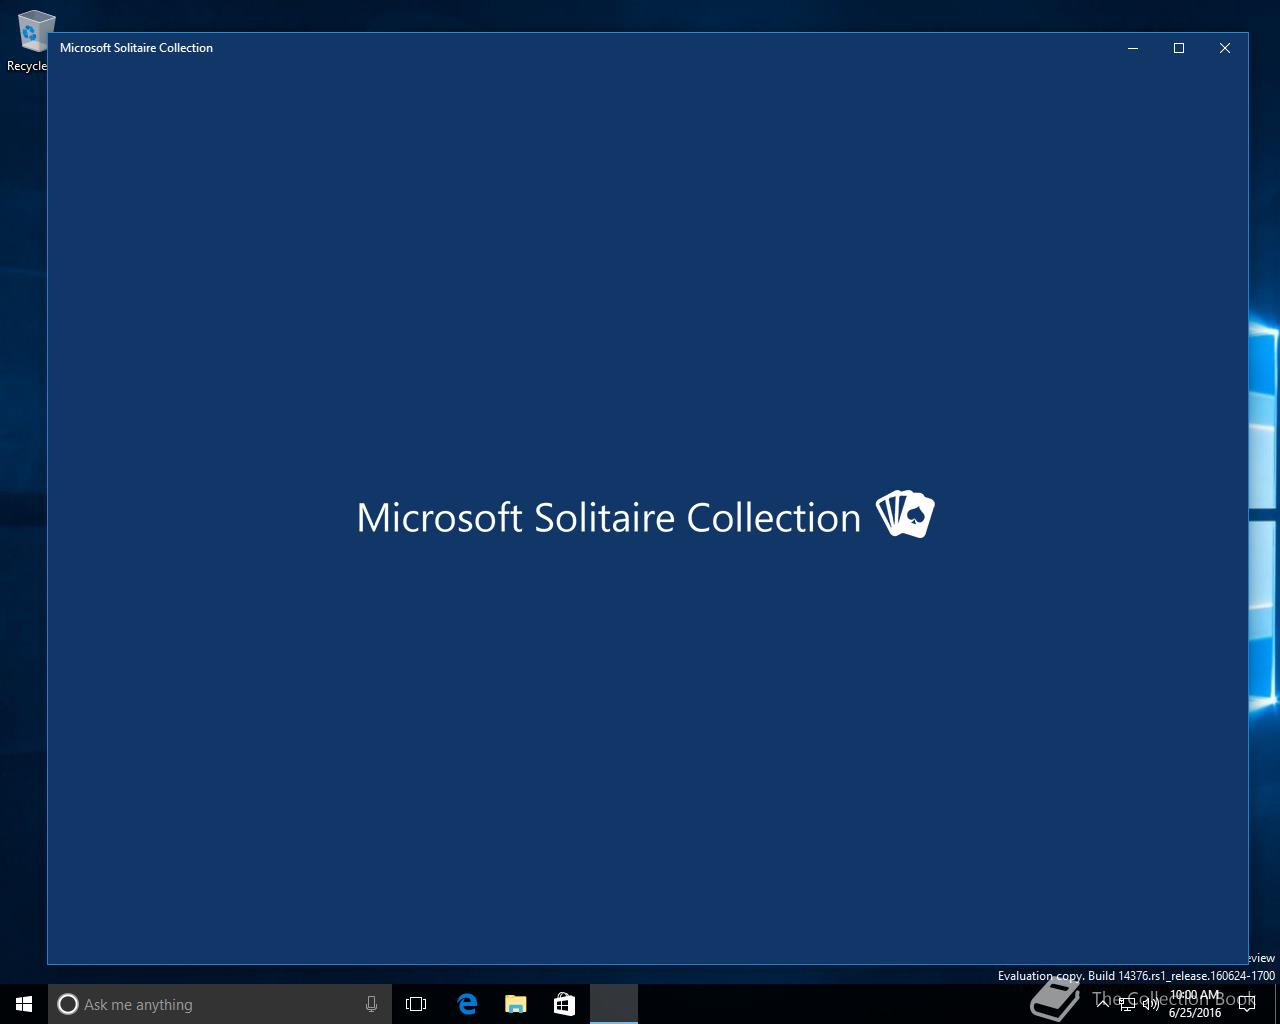
Task: Activate the Cortana microphone icon
Action: [371, 1004]
